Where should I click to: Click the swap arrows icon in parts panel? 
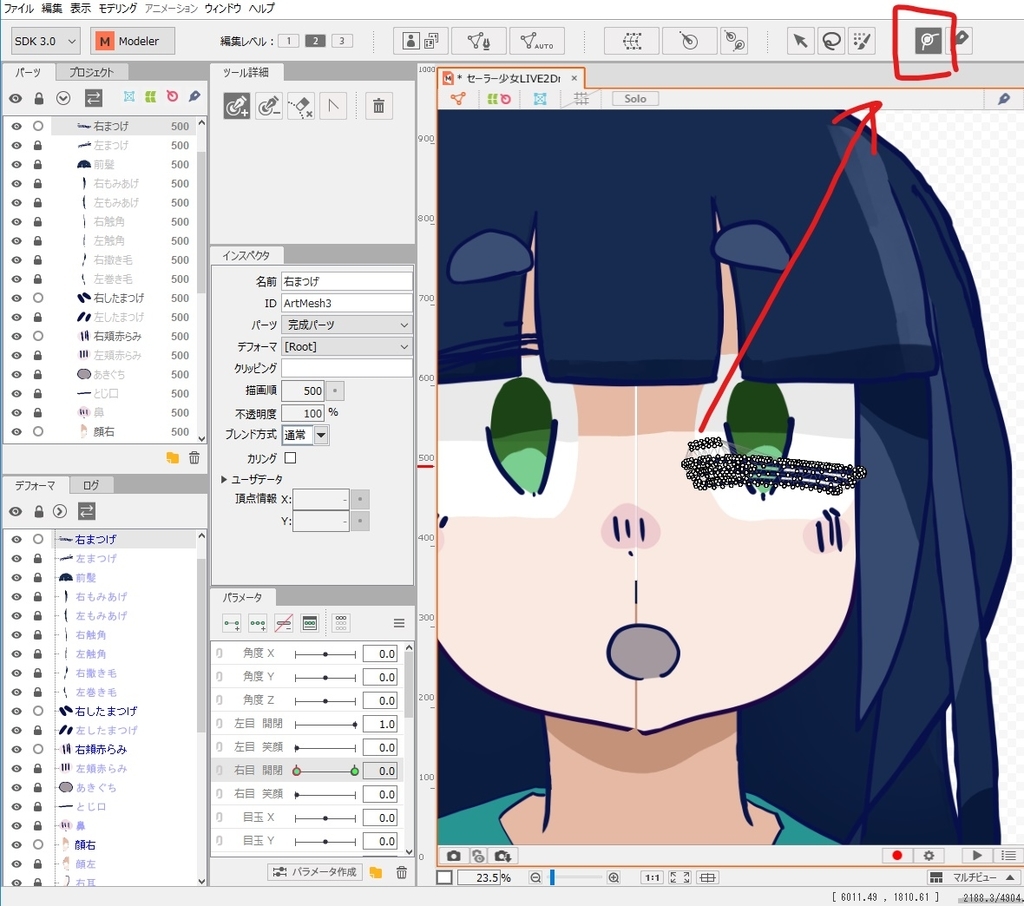(93, 98)
